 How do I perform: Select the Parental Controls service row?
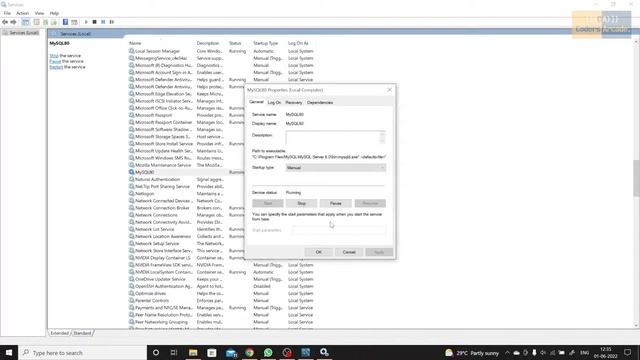coord(221,300)
